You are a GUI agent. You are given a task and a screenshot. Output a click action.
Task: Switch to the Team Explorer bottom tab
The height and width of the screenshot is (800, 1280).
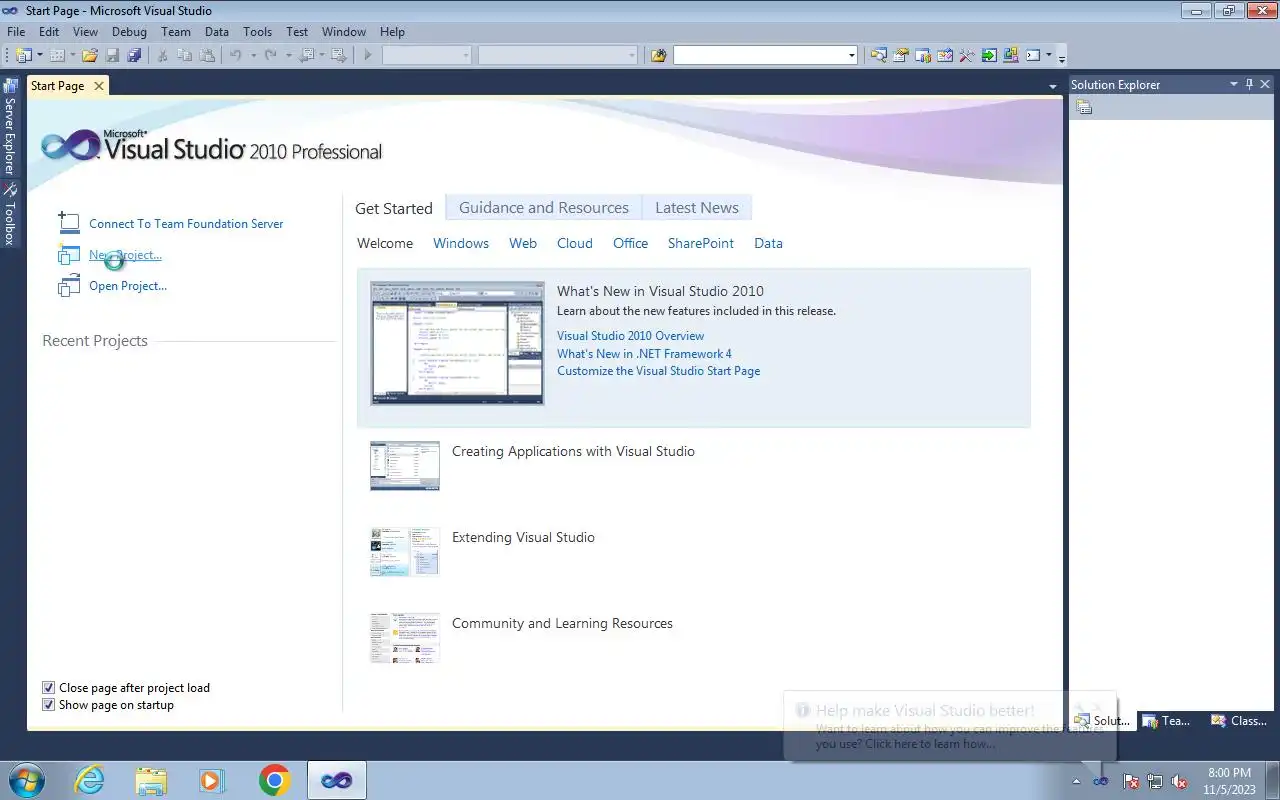click(1166, 720)
